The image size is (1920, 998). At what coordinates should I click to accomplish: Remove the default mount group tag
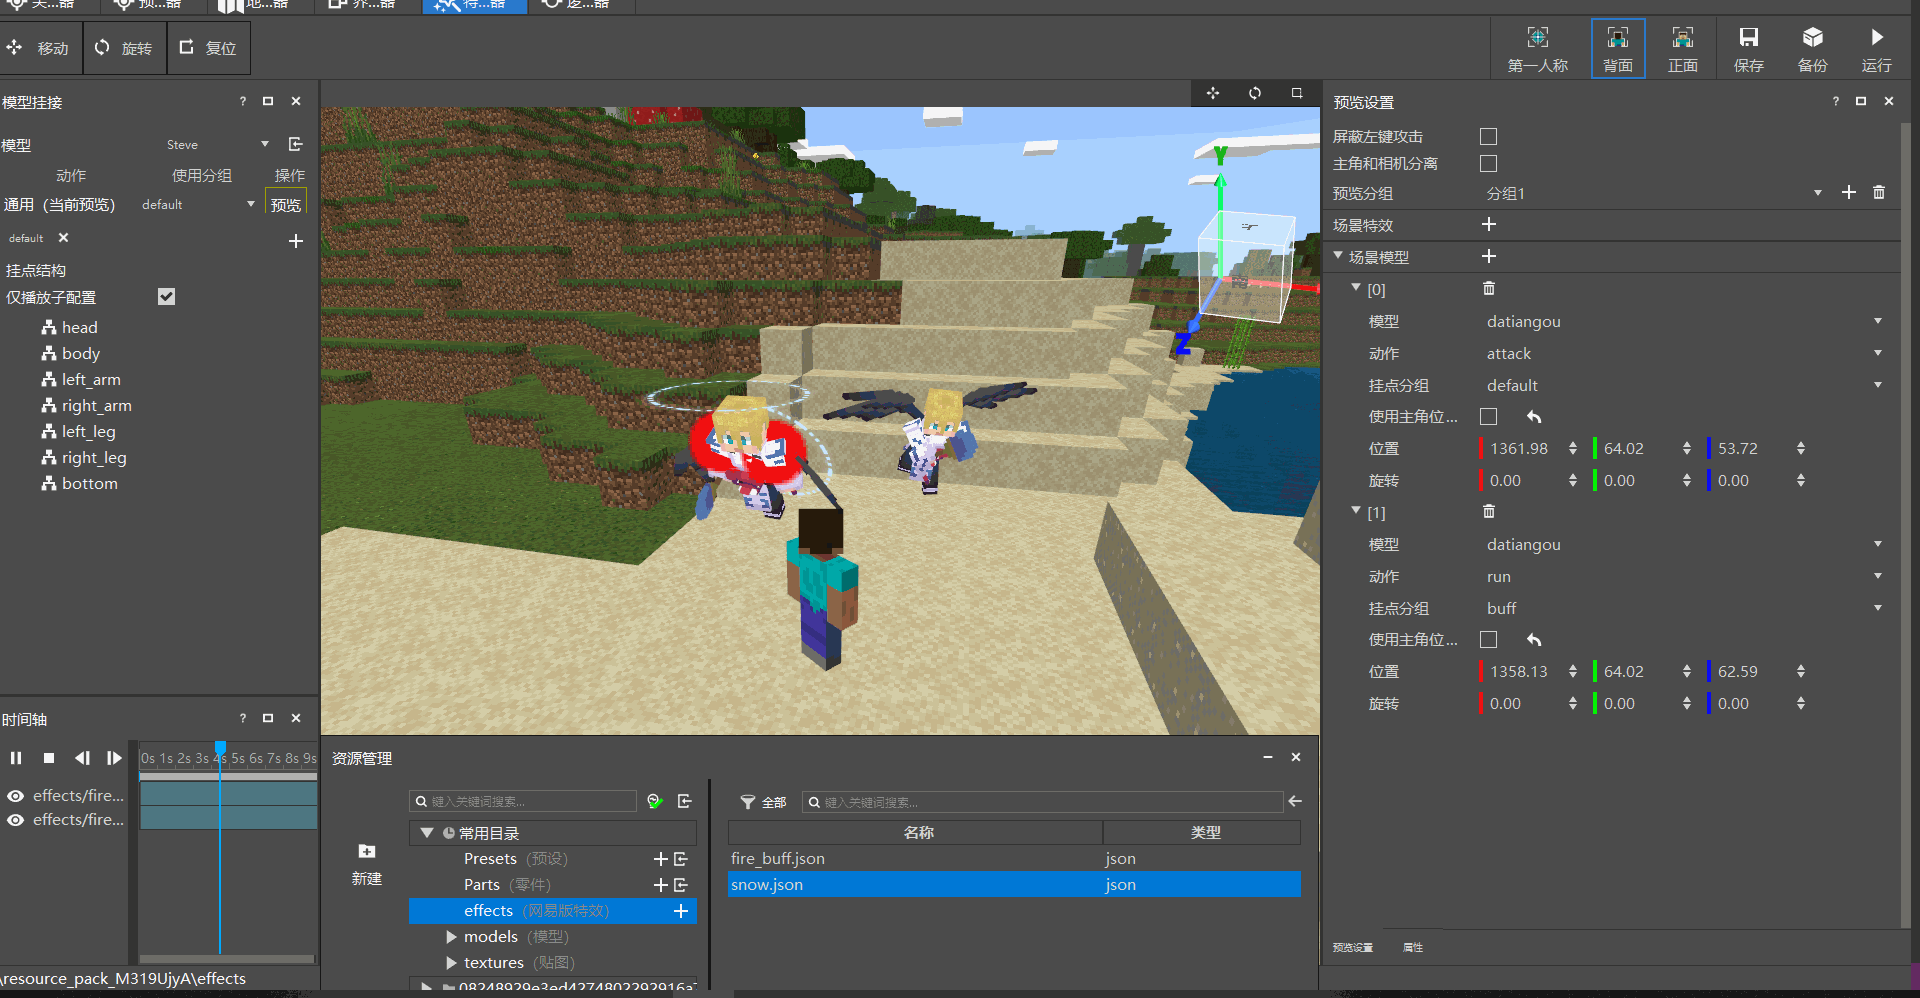pos(63,238)
